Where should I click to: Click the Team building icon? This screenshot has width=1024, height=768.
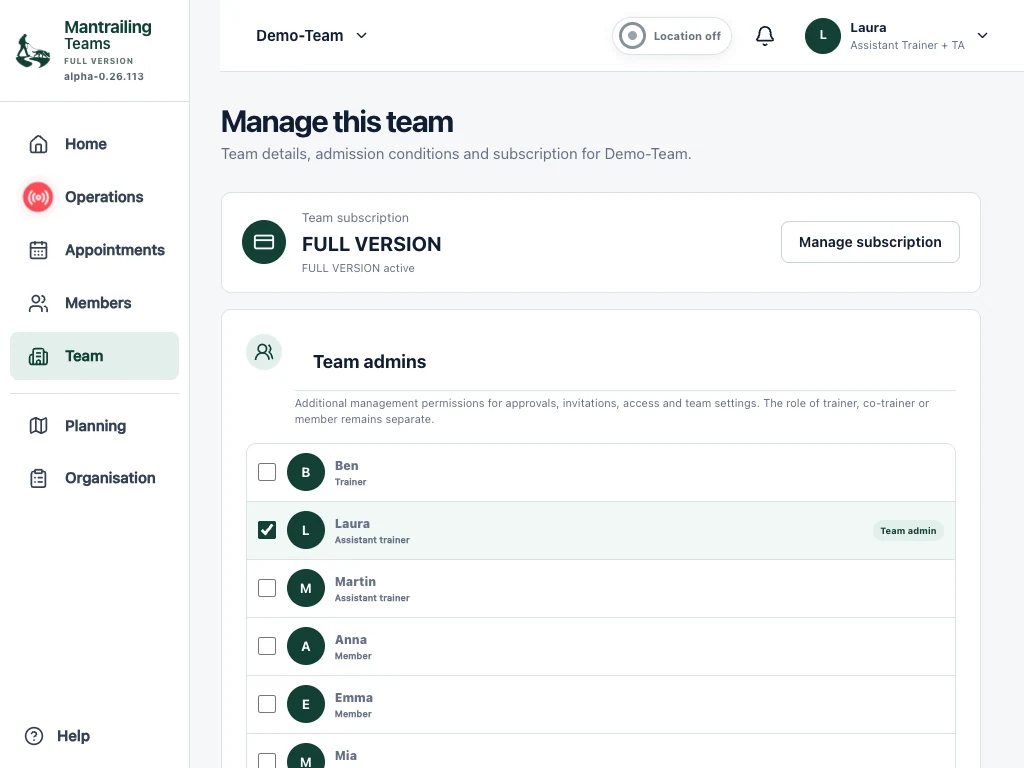pyautogui.click(x=39, y=356)
